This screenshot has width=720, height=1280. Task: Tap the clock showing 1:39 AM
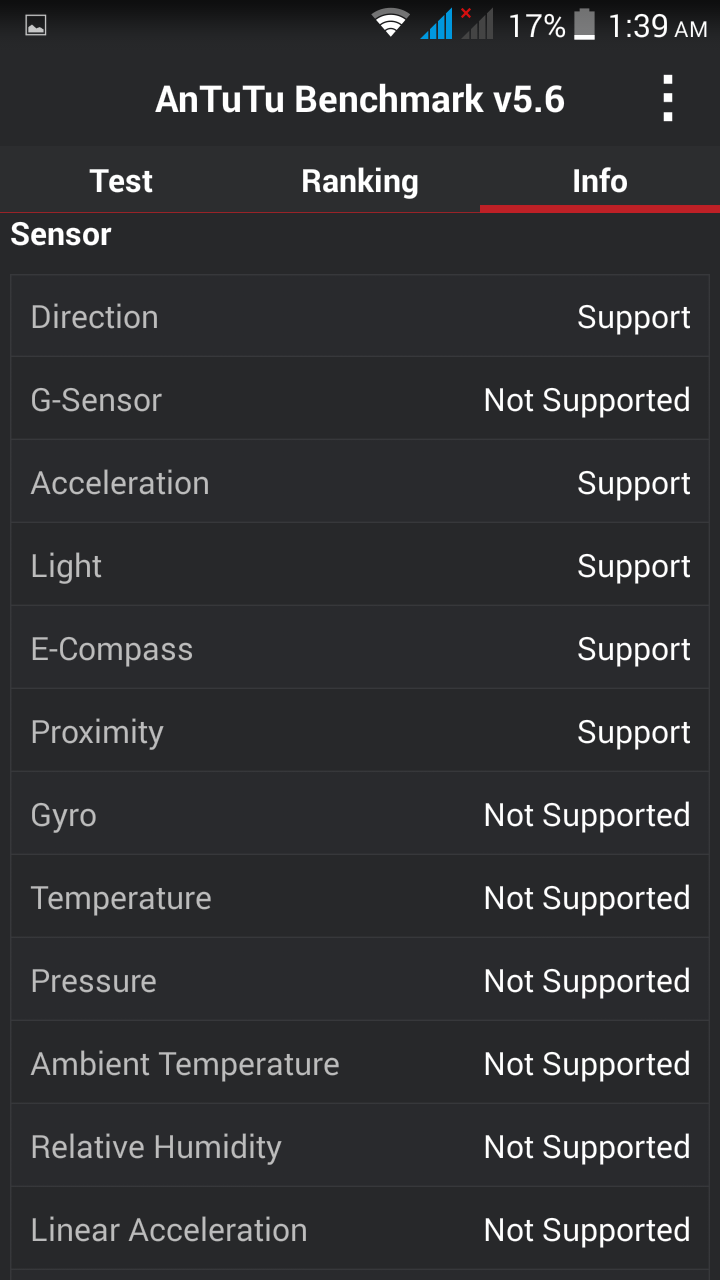click(x=657, y=26)
